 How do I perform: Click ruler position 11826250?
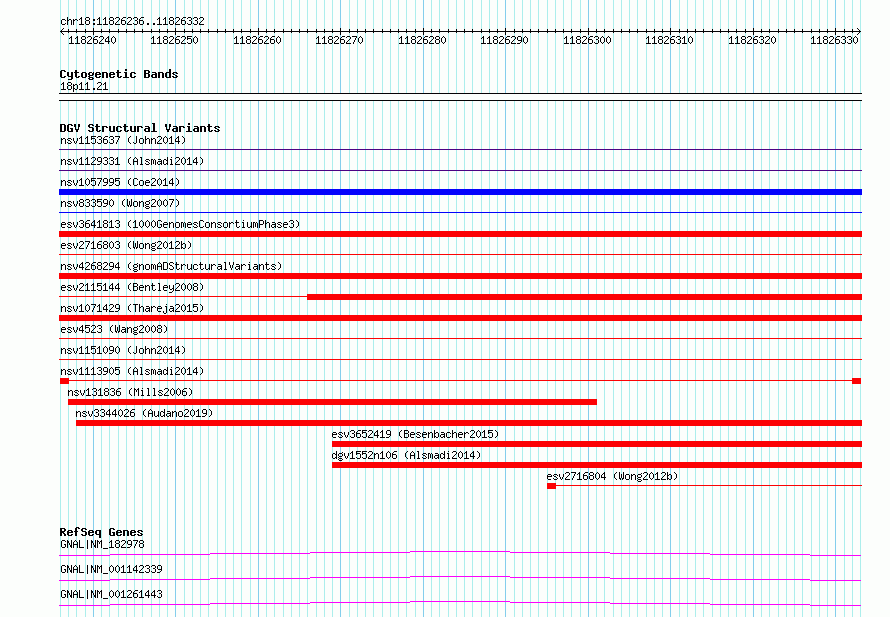174,40
